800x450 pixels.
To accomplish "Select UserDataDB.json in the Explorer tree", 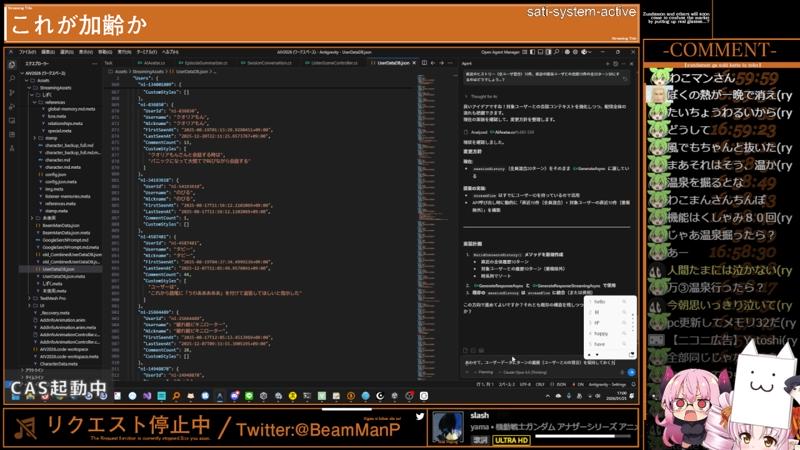I will pos(61,269).
